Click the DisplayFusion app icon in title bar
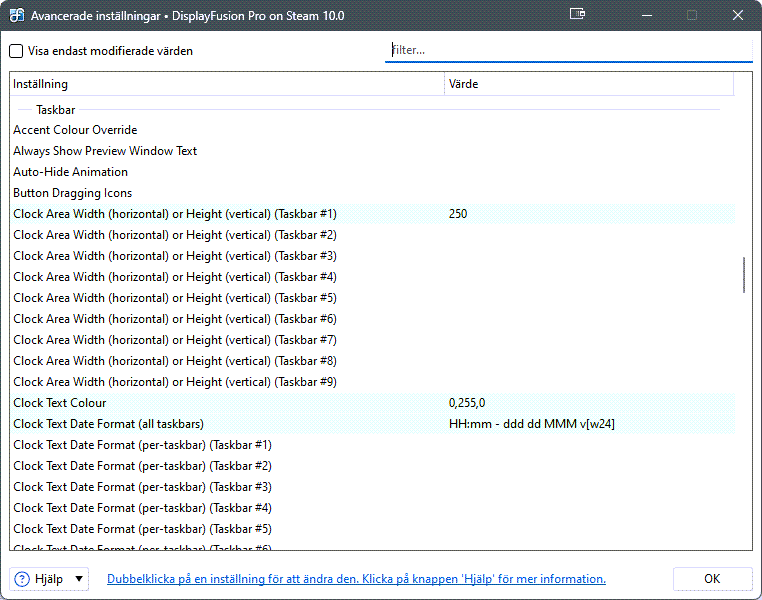 (x=17, y=15)
